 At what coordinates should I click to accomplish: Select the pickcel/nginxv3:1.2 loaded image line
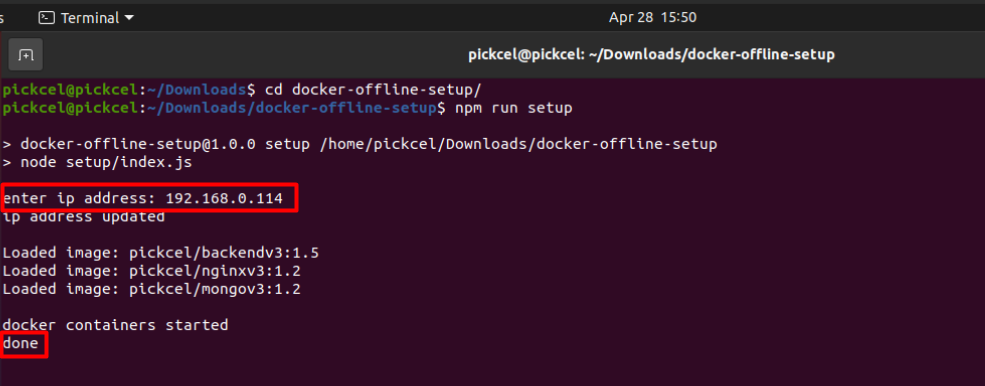[151, 272]
